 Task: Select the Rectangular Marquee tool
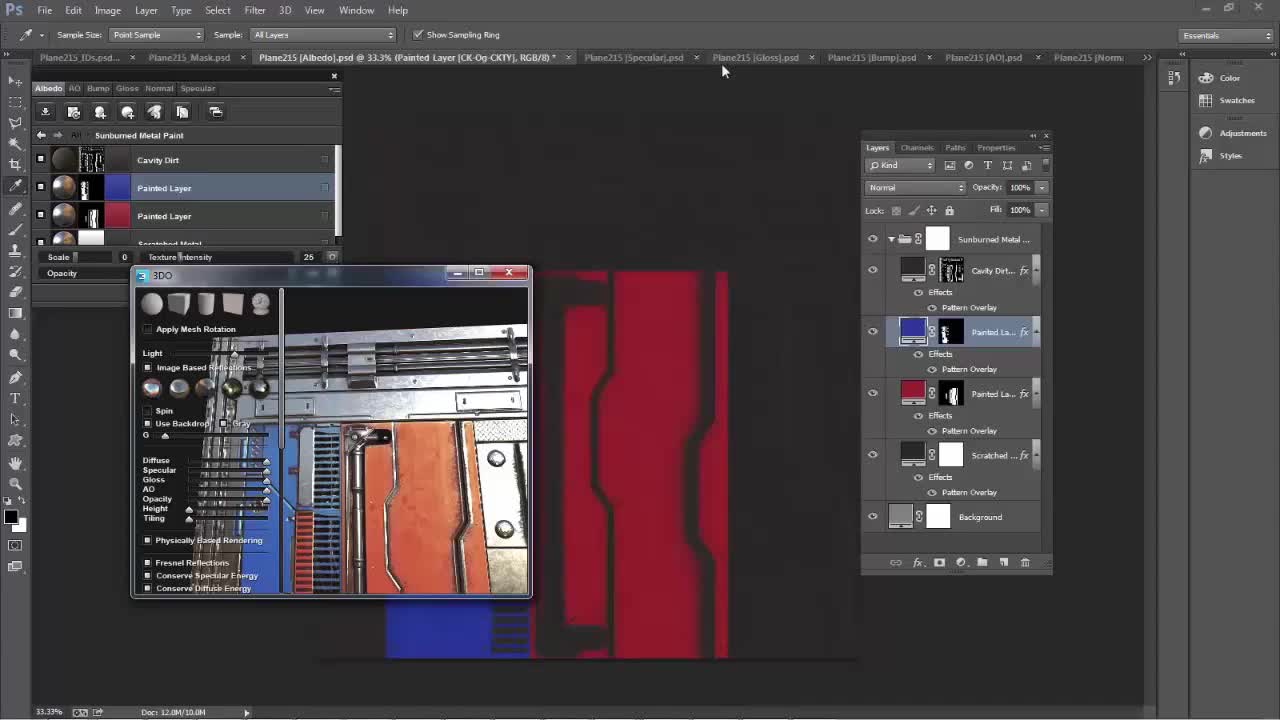pos(15,102)
